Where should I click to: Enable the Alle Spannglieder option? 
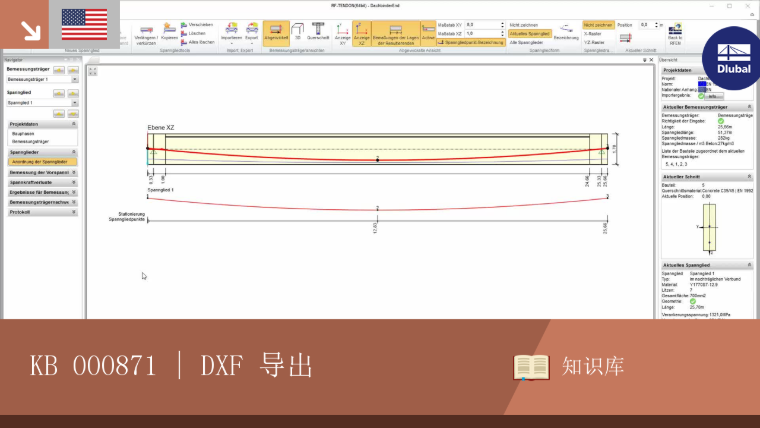pyautogui.click(x=526, y=43)
